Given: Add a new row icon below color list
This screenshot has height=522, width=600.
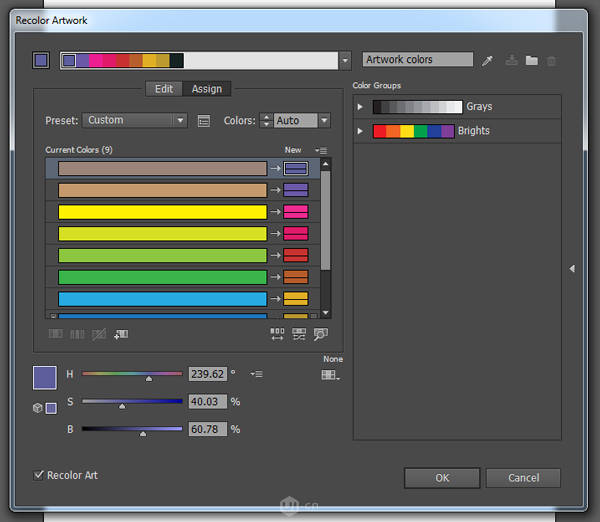Looking at the screenshot, I should pyautogui.click(x=121, y=334).
